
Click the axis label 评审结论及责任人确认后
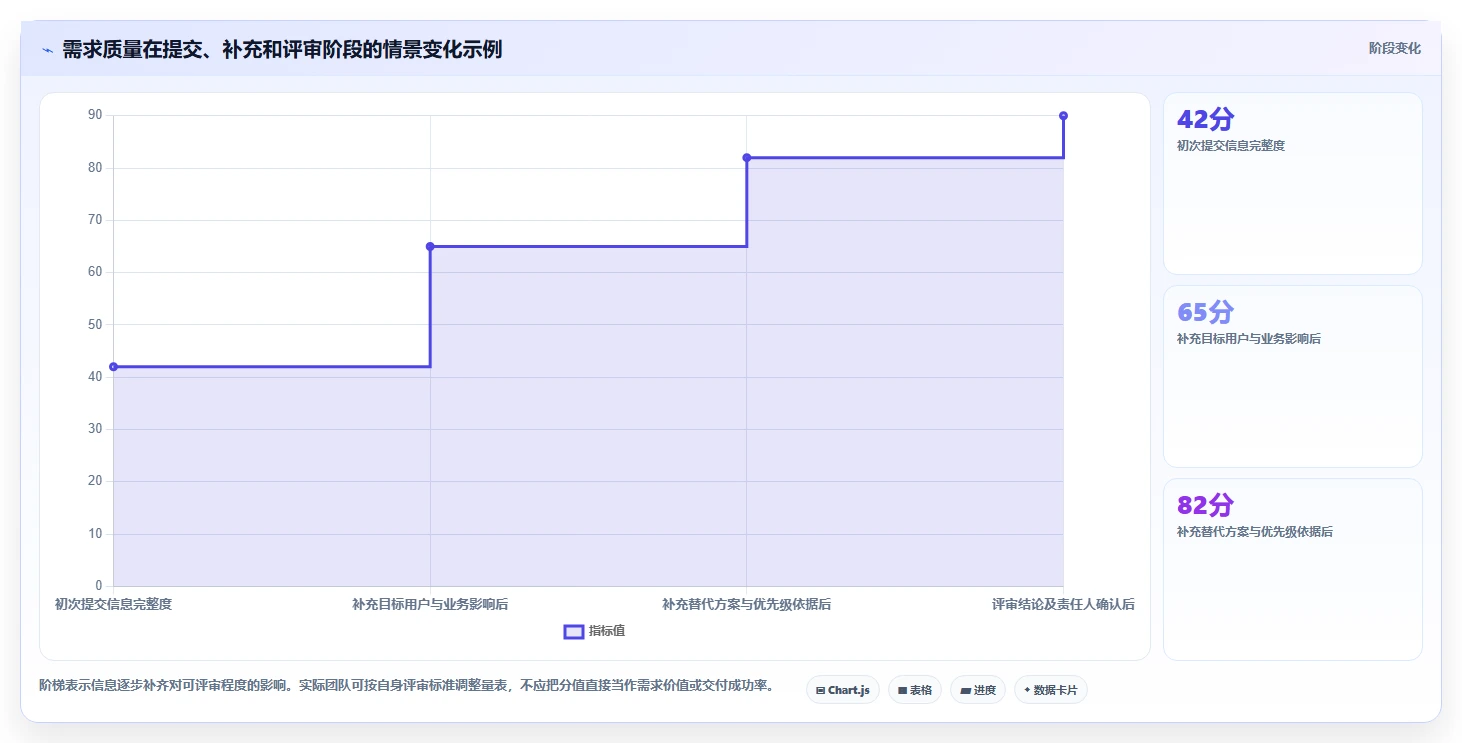(1063, 604)
